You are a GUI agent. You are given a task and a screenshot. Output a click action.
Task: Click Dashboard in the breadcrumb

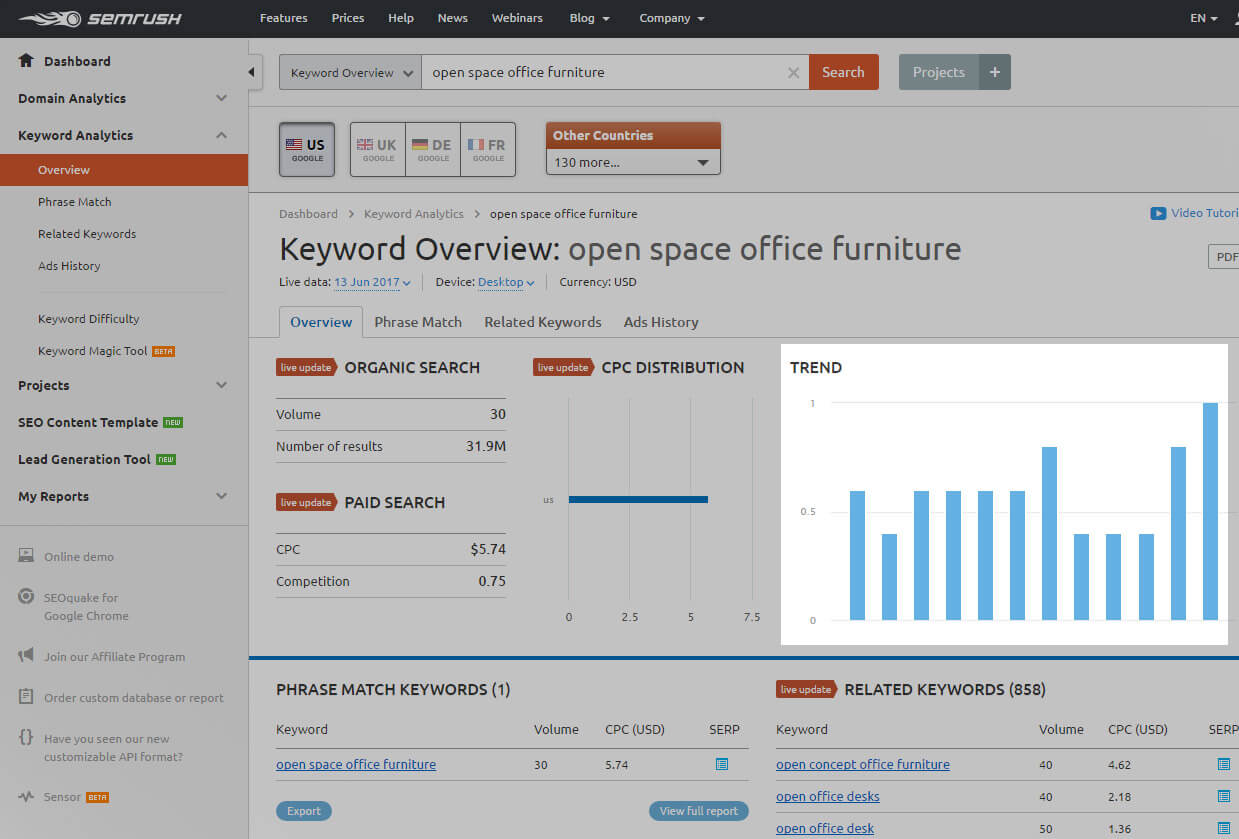pyautogui.click(x=308, y=214)
